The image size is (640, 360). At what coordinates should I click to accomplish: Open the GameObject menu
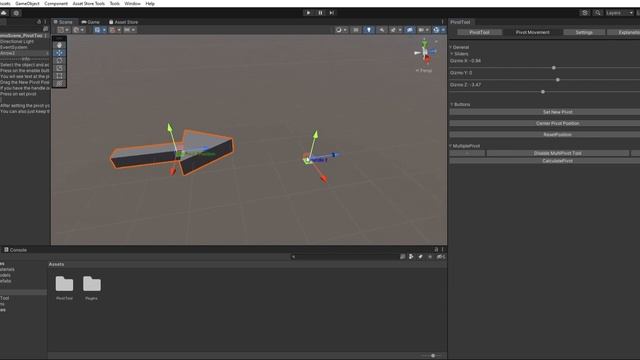point(27,3)
